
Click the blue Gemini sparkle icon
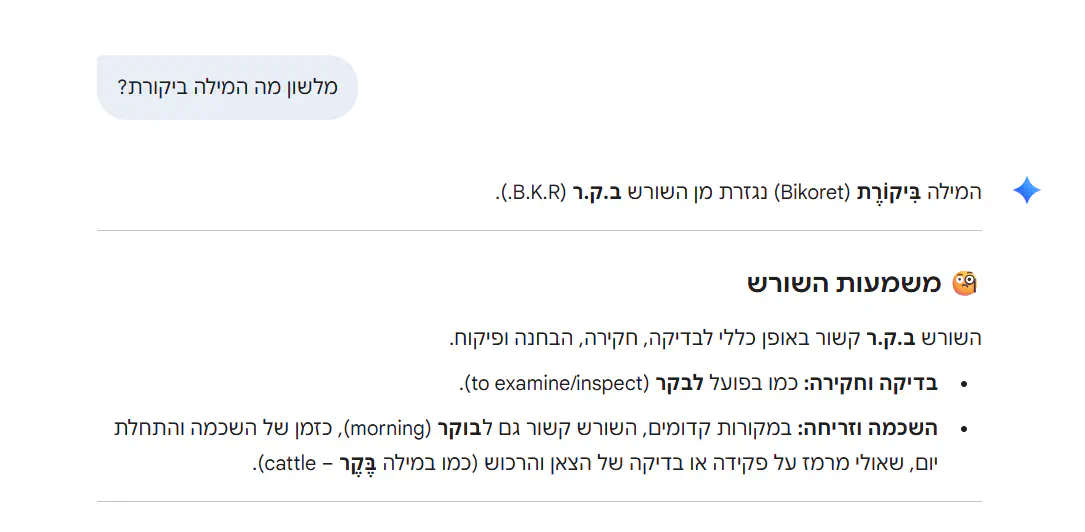pos(1026,190)
